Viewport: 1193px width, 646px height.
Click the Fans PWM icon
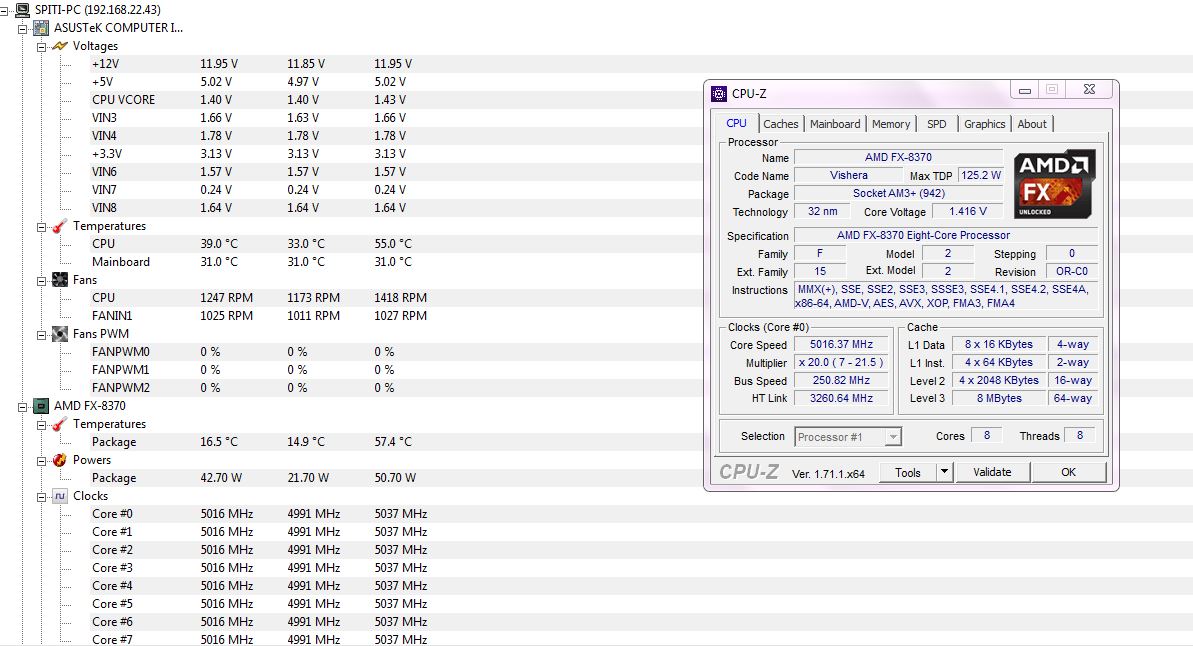(60, 334)
